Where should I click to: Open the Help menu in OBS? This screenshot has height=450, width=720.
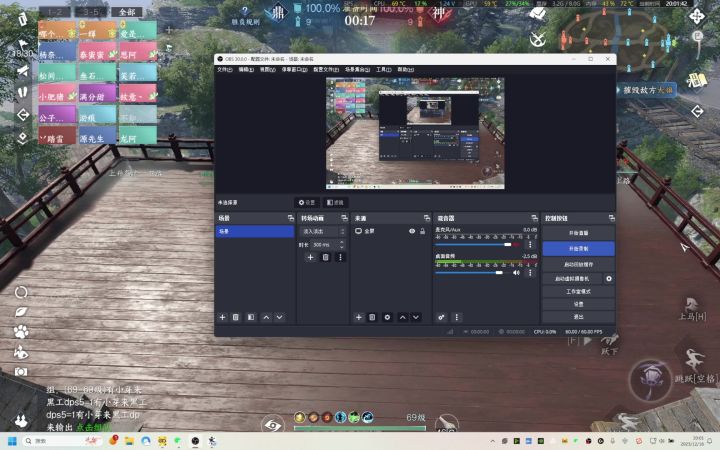click(x=405, y=70)
